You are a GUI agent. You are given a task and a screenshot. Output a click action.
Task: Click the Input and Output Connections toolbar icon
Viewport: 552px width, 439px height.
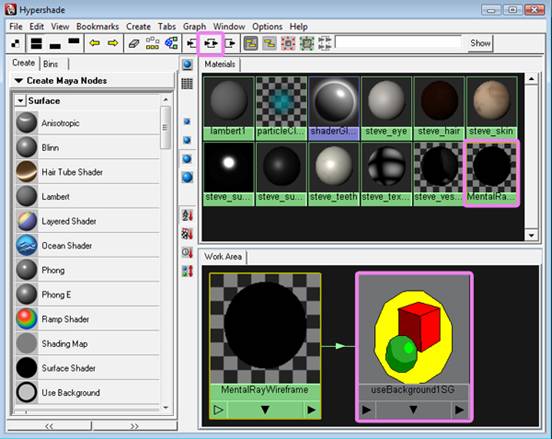(x=211, y=43)
